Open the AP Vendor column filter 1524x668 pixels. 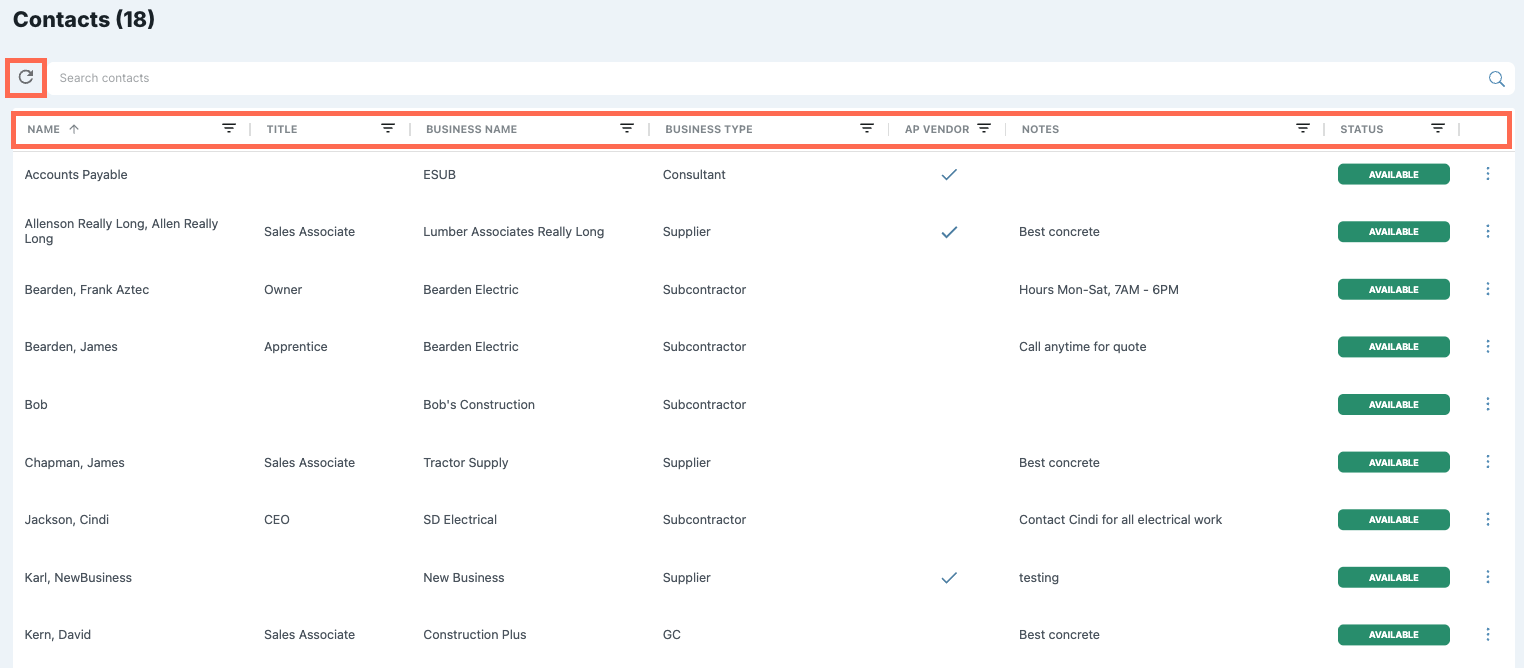pyautogui.click(x=984, y=128)
